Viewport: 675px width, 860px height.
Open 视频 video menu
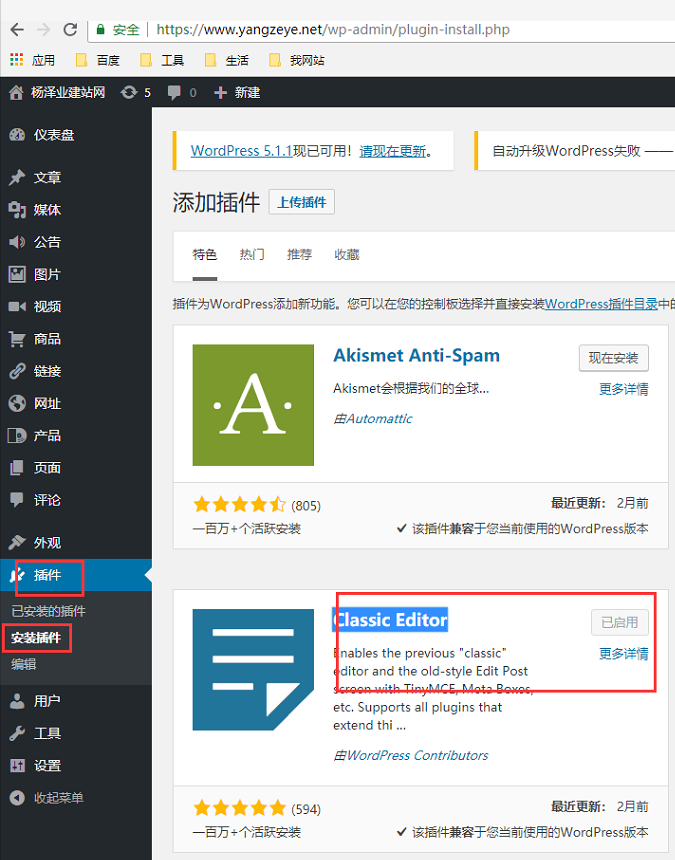coord(76,307)
